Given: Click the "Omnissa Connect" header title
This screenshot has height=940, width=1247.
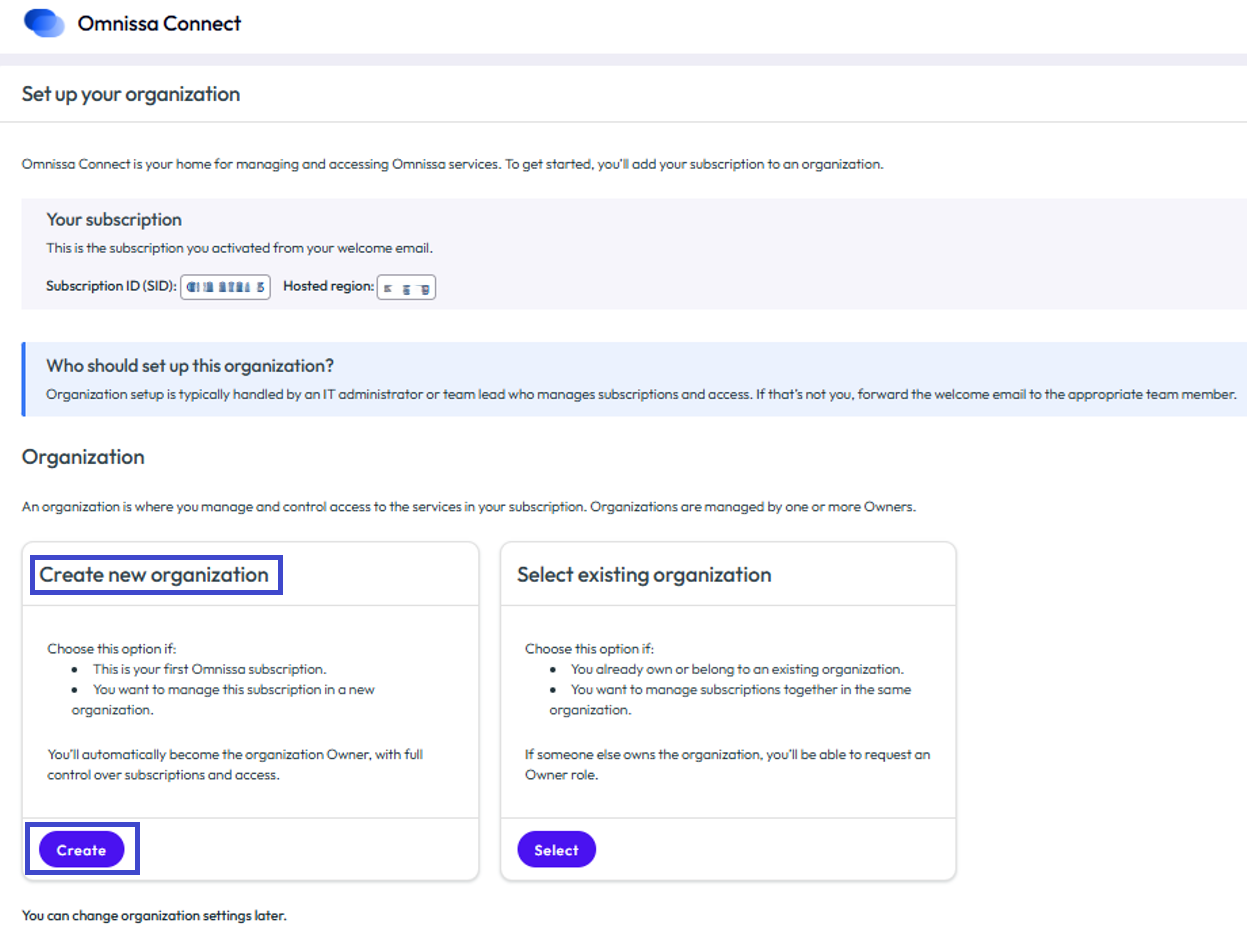Looking at the screenshot, I should pyautogui.click(x=159, y=23).
